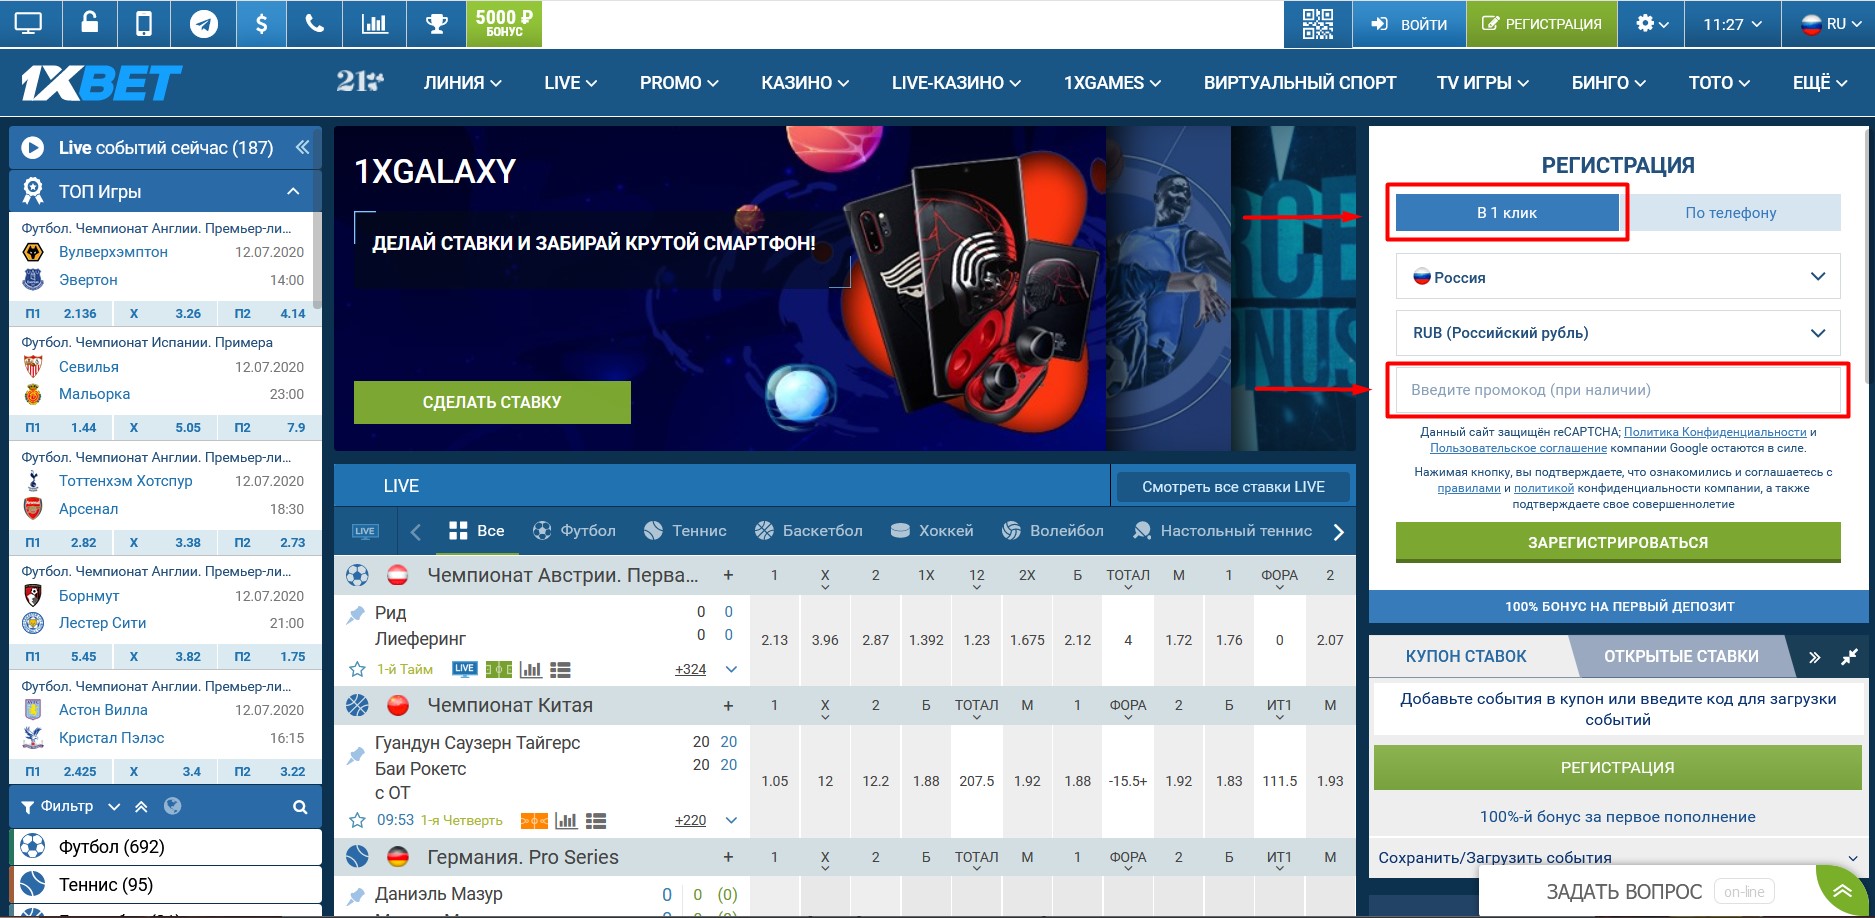Open the LIVE menu in navigation bar
This screenshot has width=1875, height=918.
click(570, 83)
